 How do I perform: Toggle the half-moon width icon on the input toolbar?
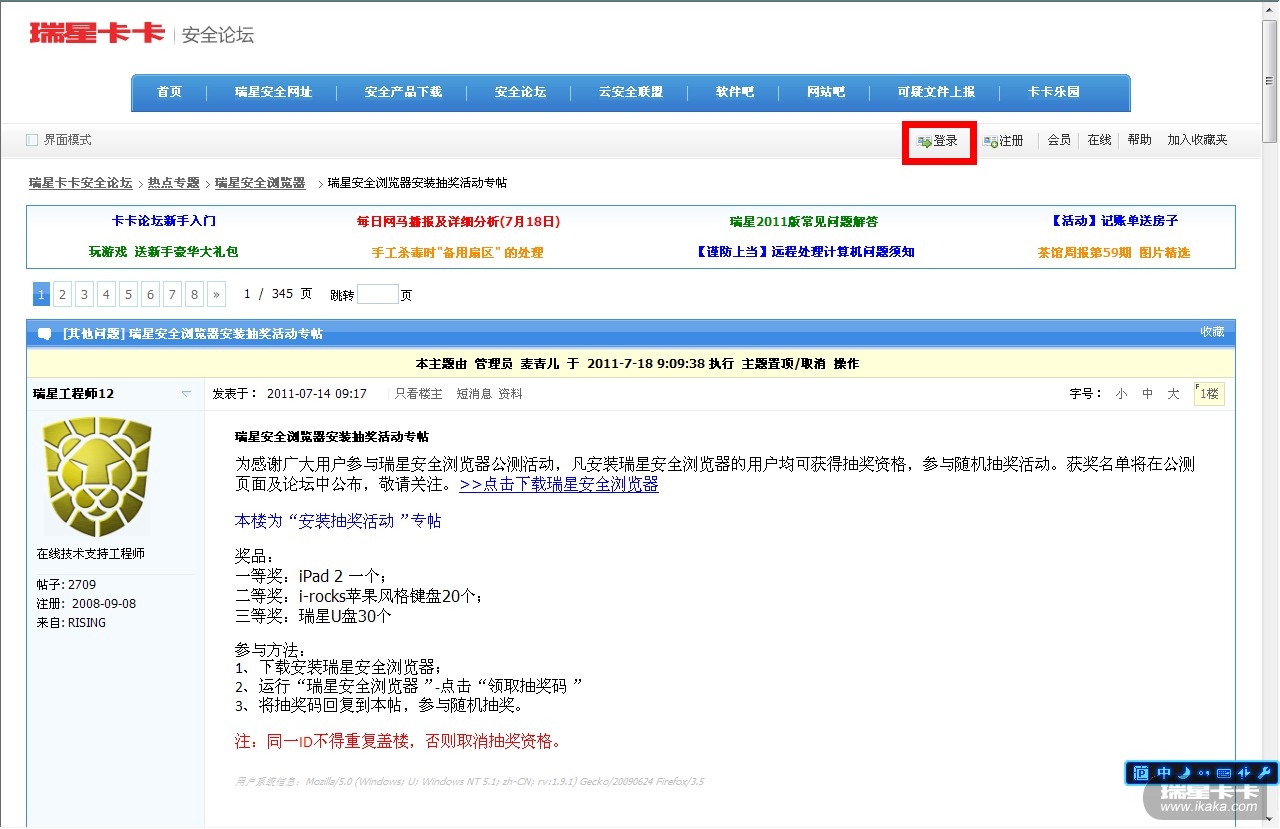[x=1183, y=772]
